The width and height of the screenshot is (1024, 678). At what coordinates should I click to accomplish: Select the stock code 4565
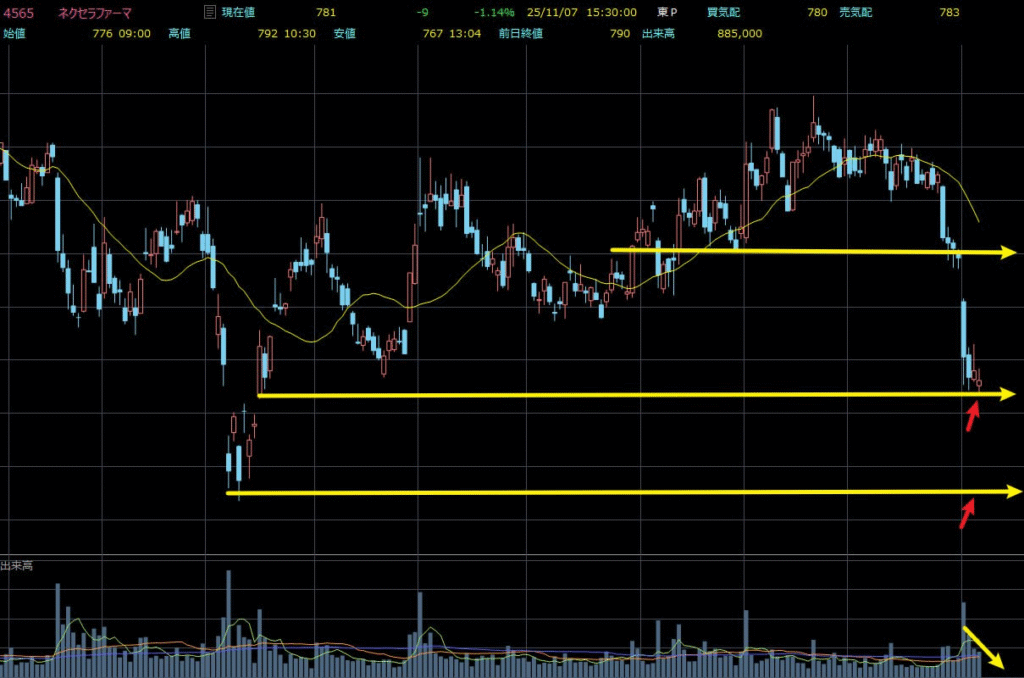point(17,13)
